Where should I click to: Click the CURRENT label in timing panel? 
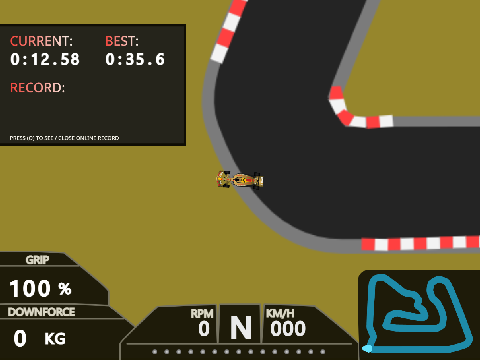pyautogui.click(x=41, y=41)
